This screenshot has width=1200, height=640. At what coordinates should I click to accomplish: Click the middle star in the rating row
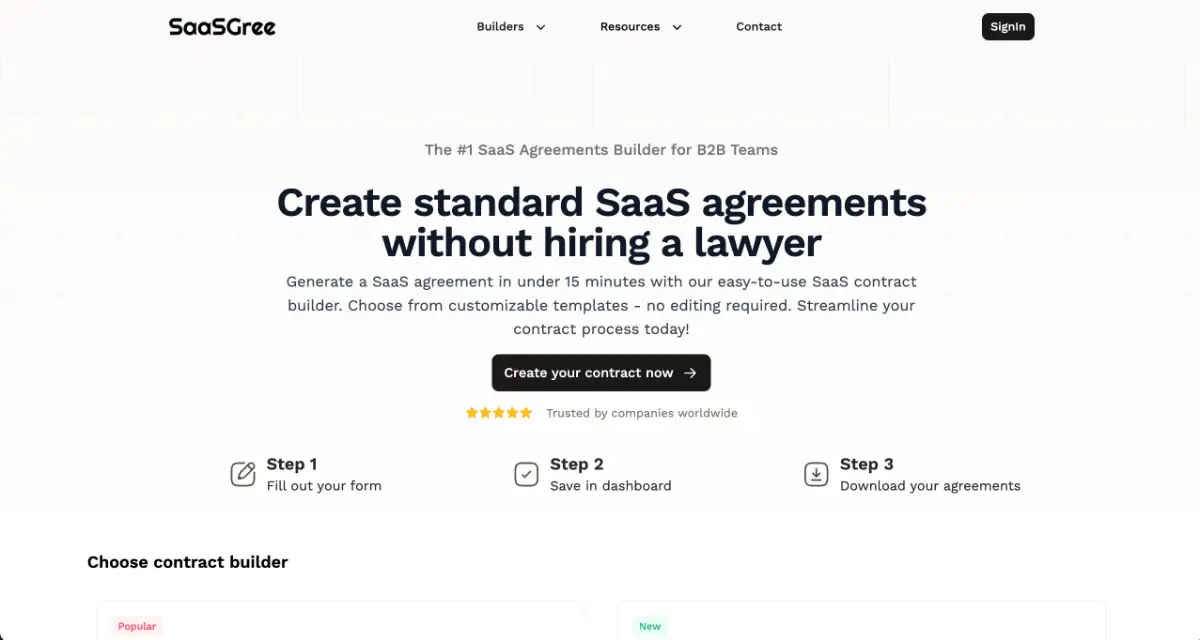(498, 412)
